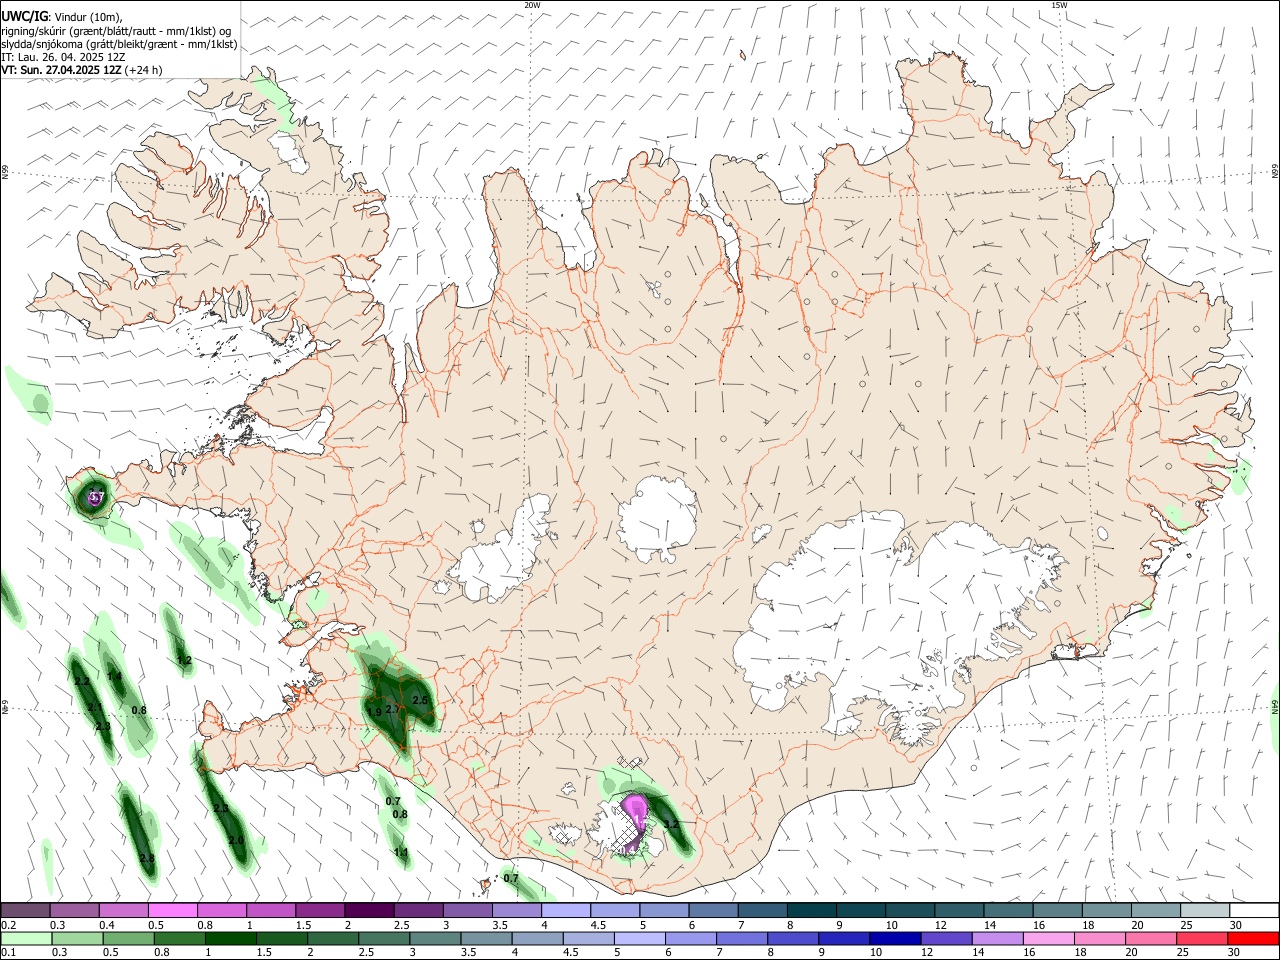Click the '3.2' precipitation value on the map
Screen dimensions: 1280x960
[671, 825]
